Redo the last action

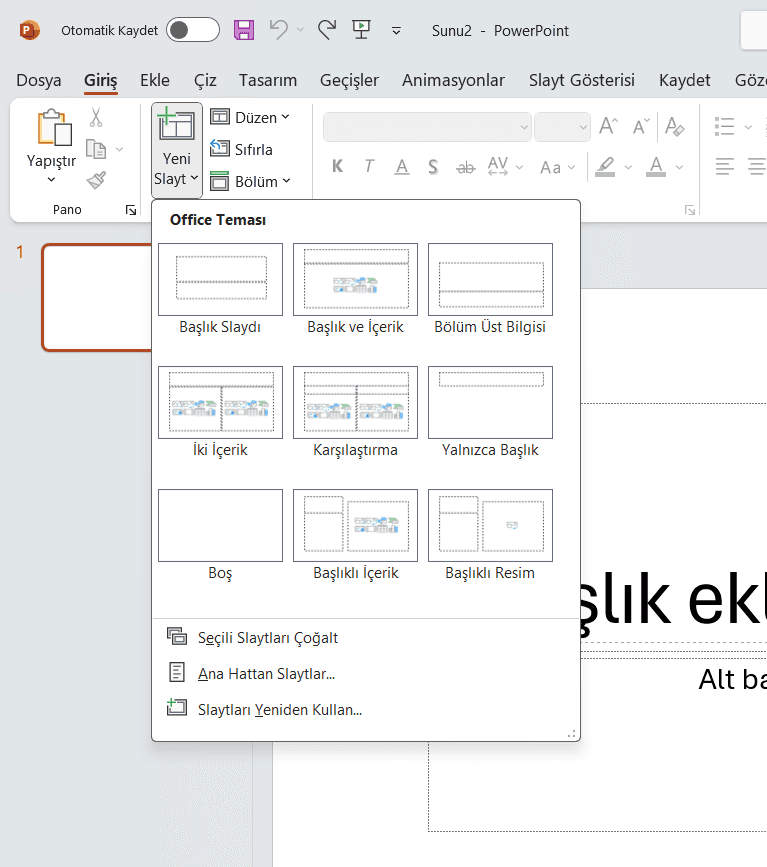tap(327, 29)
